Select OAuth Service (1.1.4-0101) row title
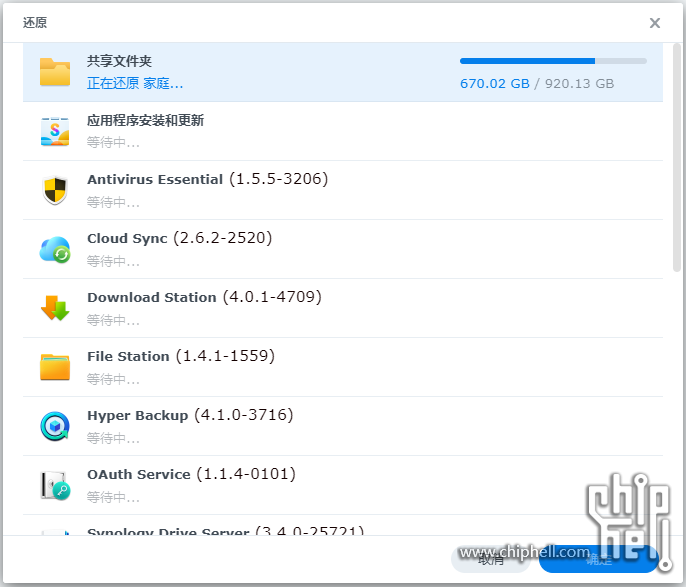This screenshot has height=587, width=686. click(x=191, y=475)
